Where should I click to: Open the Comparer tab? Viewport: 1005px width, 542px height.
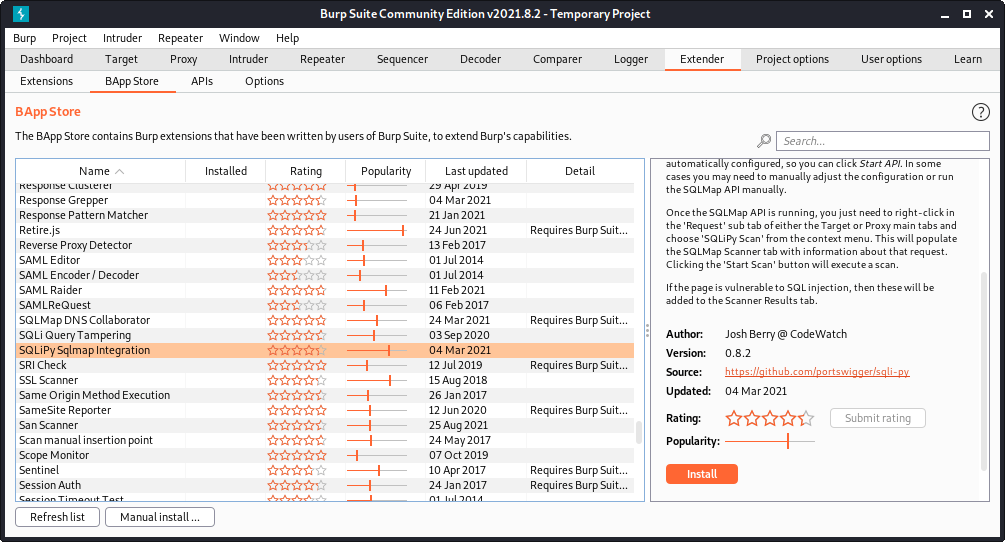click(x=557, y=59)
